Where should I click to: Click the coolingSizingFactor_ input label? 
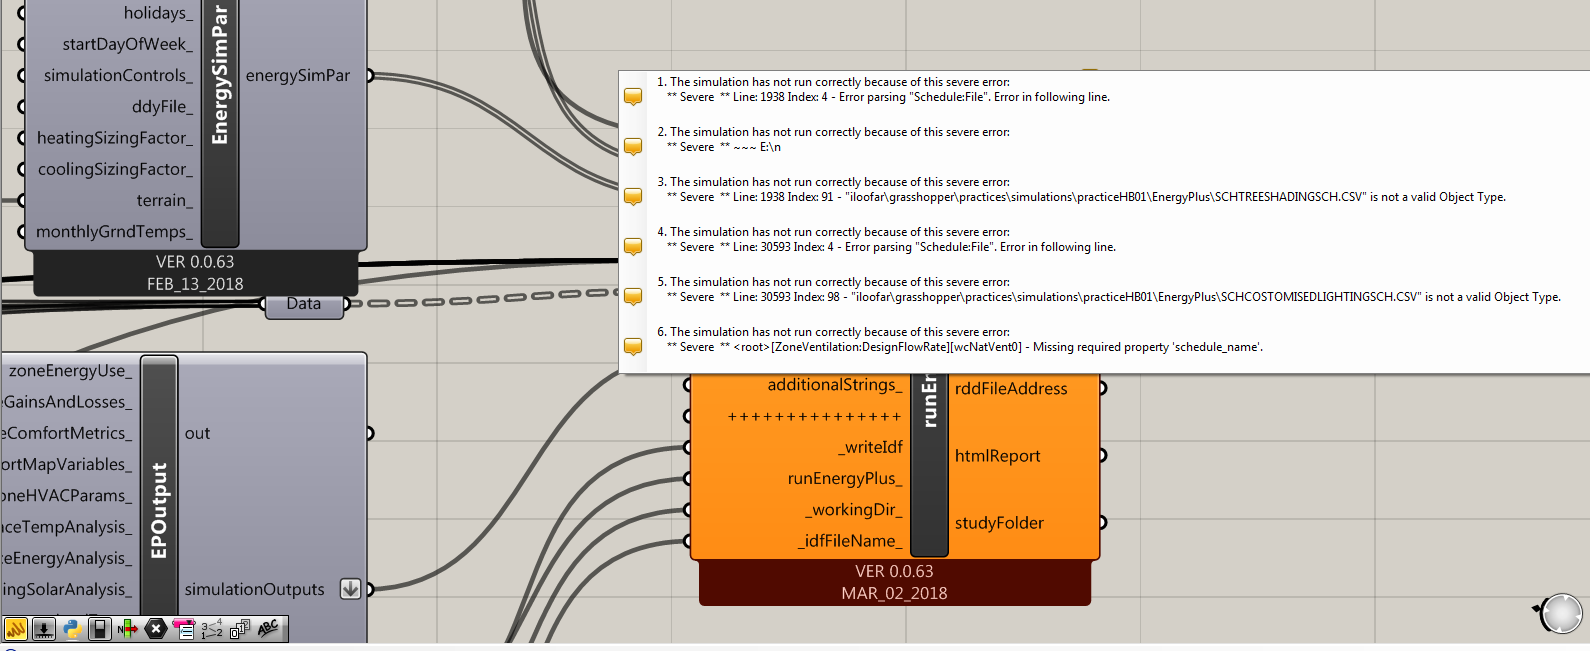pos(115,169)
